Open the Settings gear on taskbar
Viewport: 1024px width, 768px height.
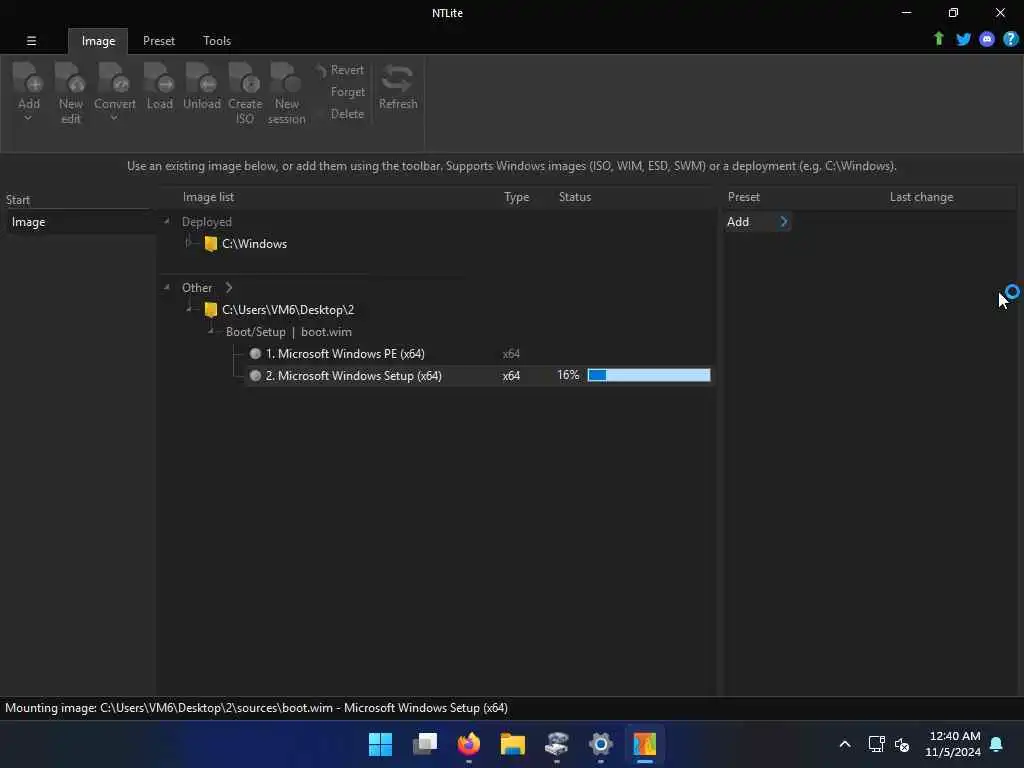pyautogui.click(x=601, y=744)
